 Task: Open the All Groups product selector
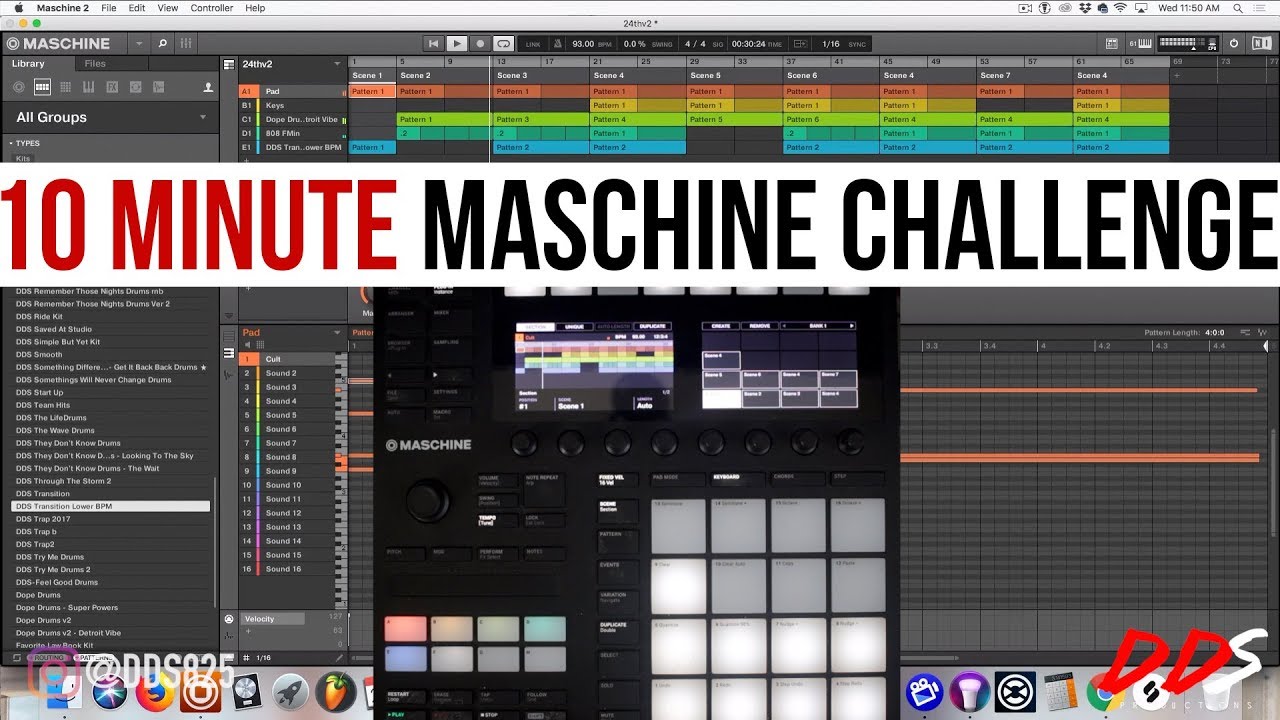[x=110, y=117]
